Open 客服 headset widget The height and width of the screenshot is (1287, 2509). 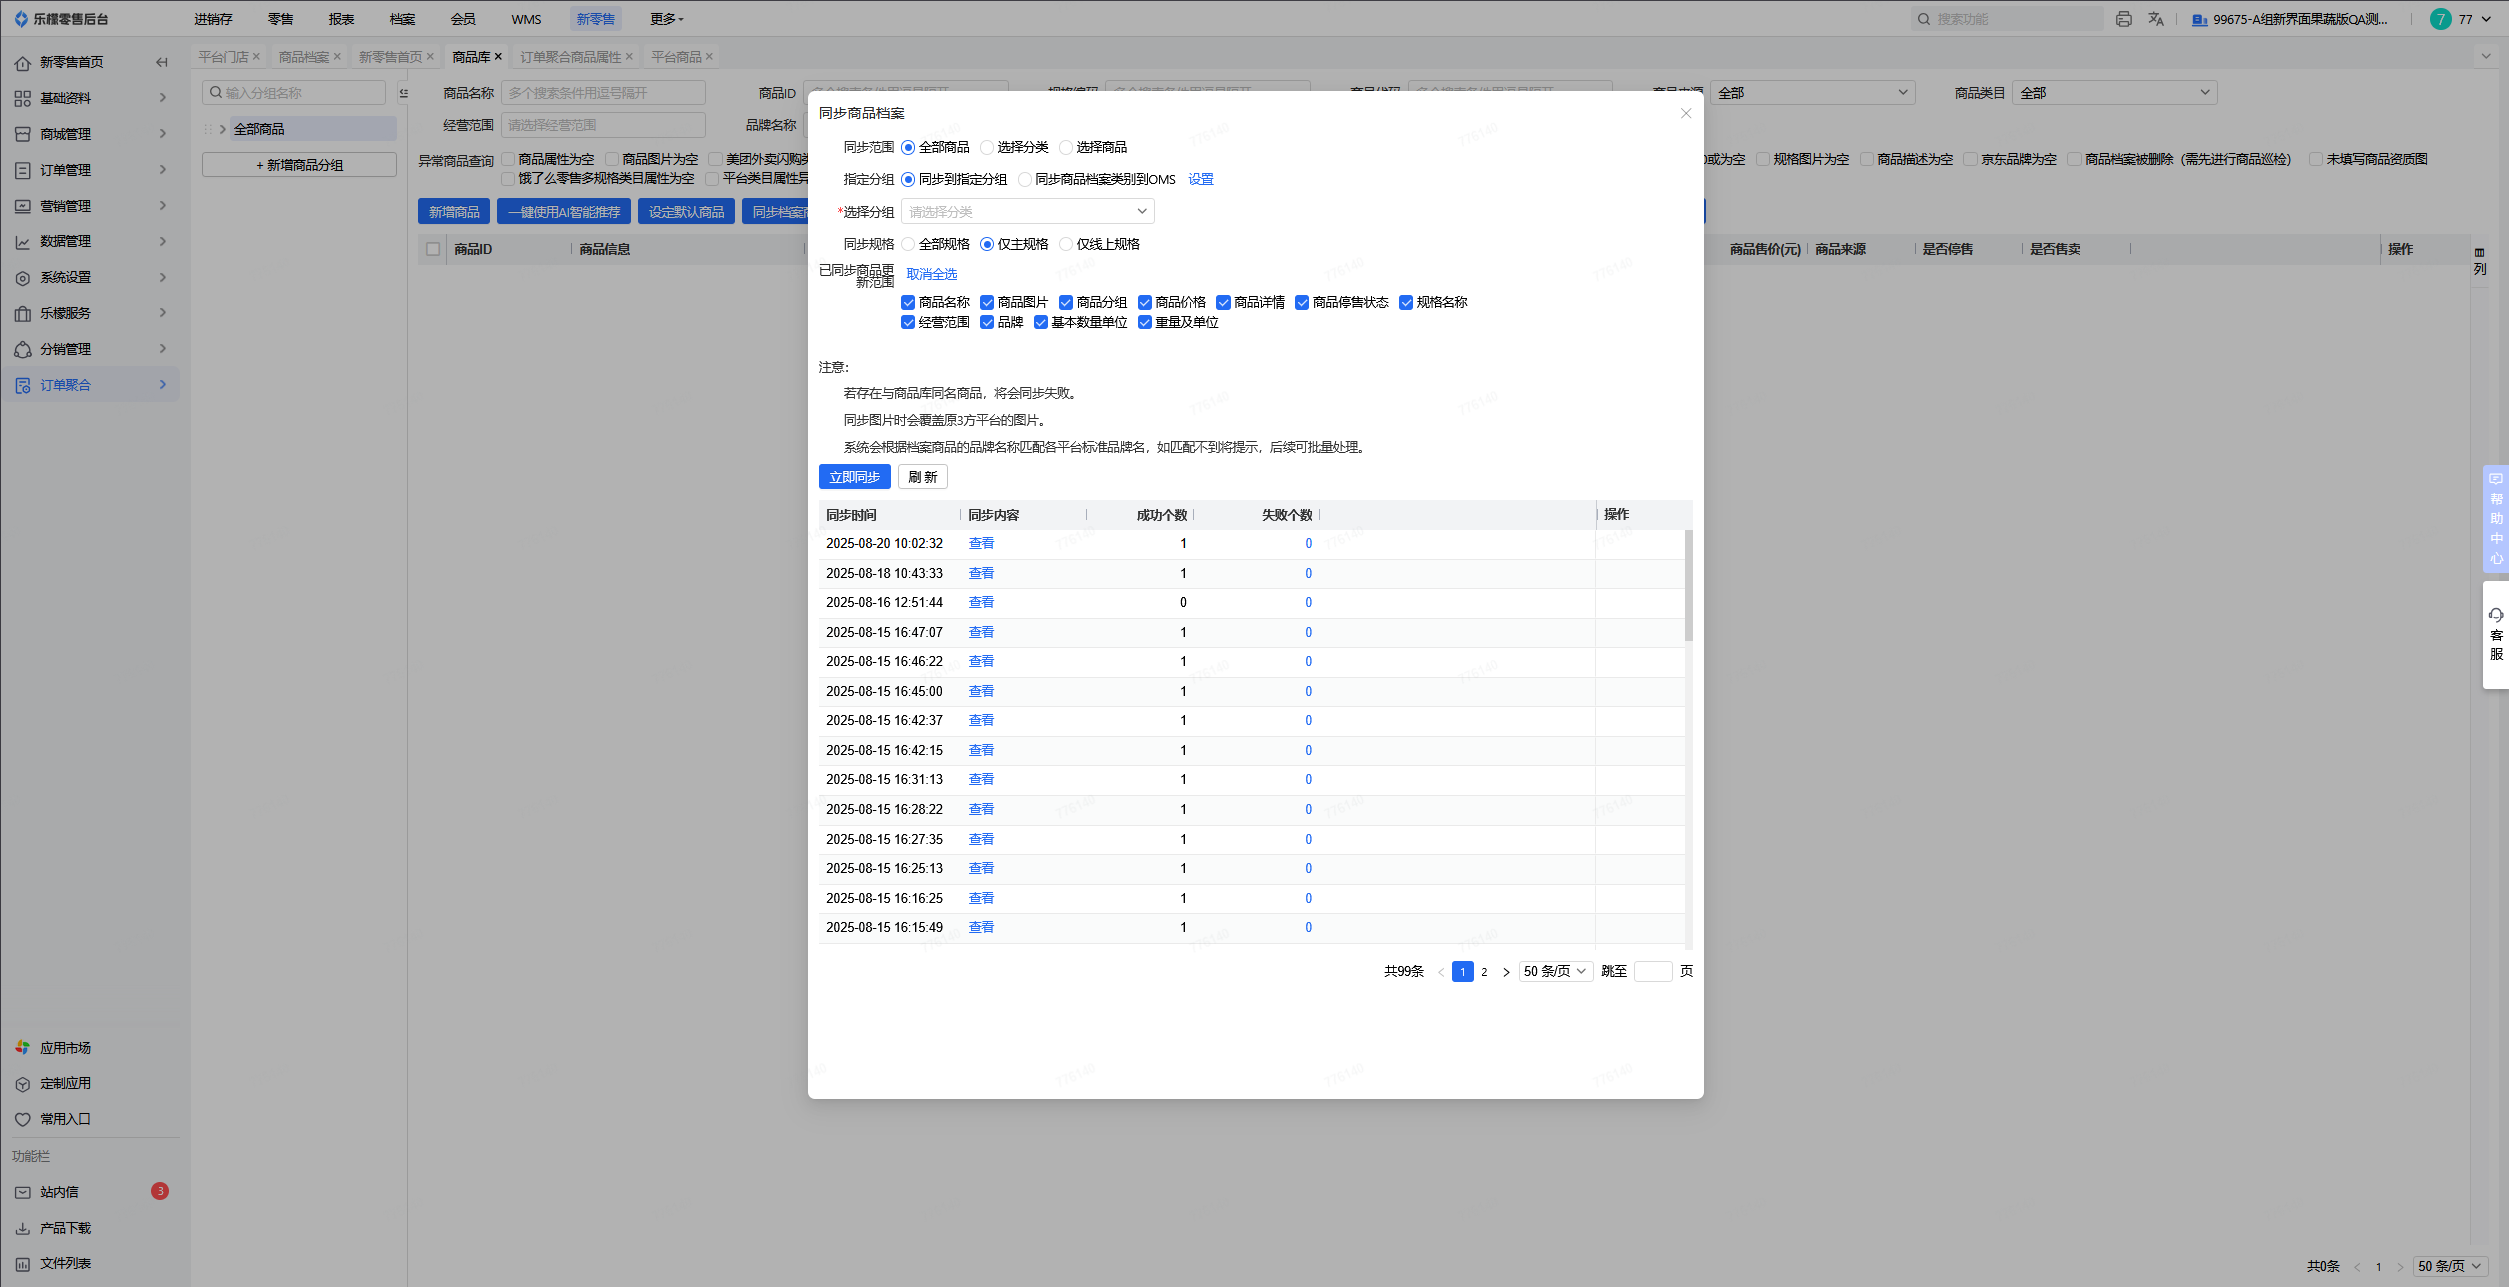(x=2496, y=635)
